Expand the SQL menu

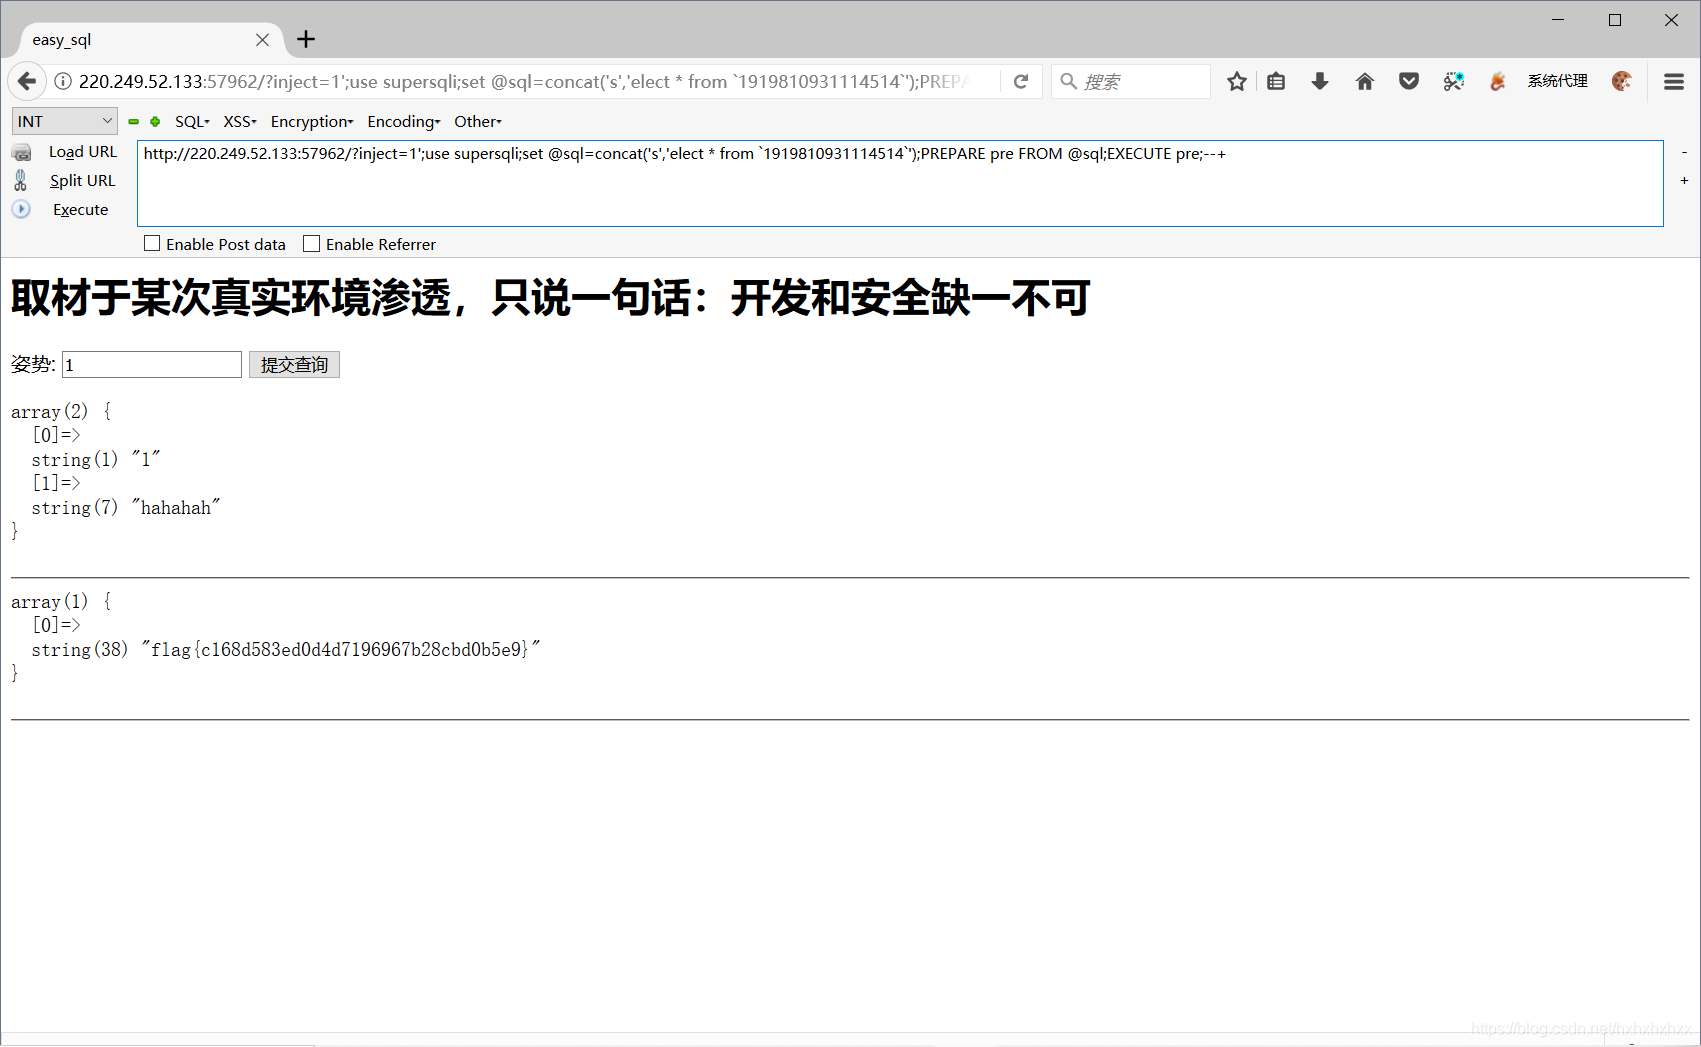pyautogui.click(x=192, y=122)
